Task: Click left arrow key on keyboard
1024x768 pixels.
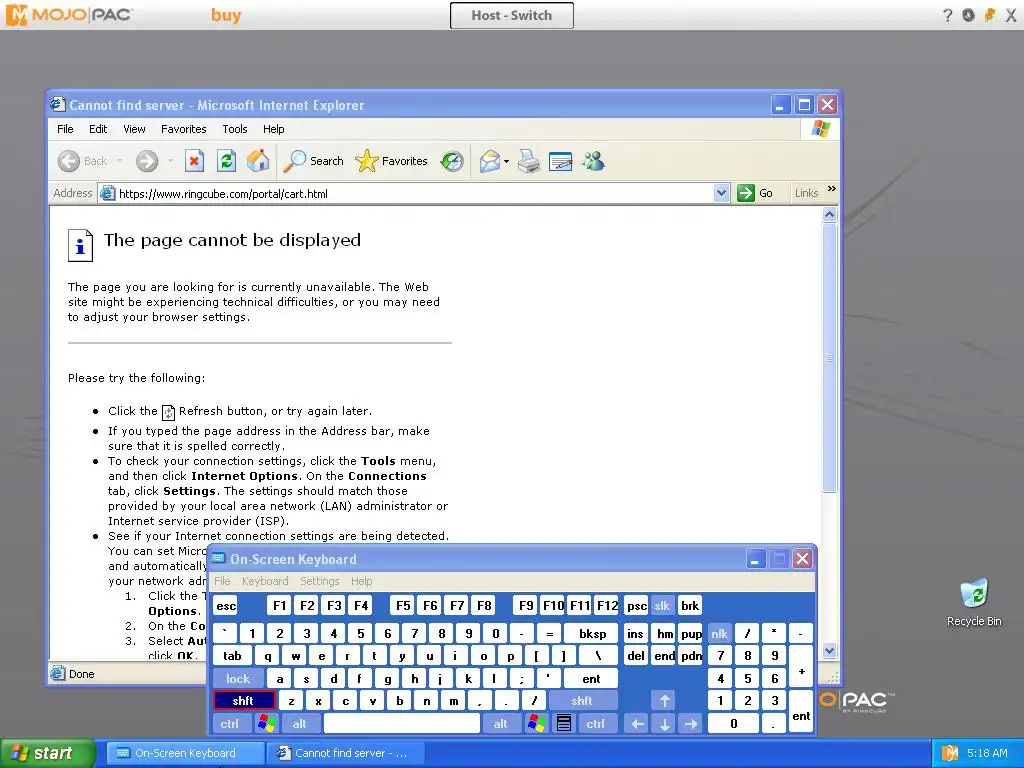Action: point(637,724)
